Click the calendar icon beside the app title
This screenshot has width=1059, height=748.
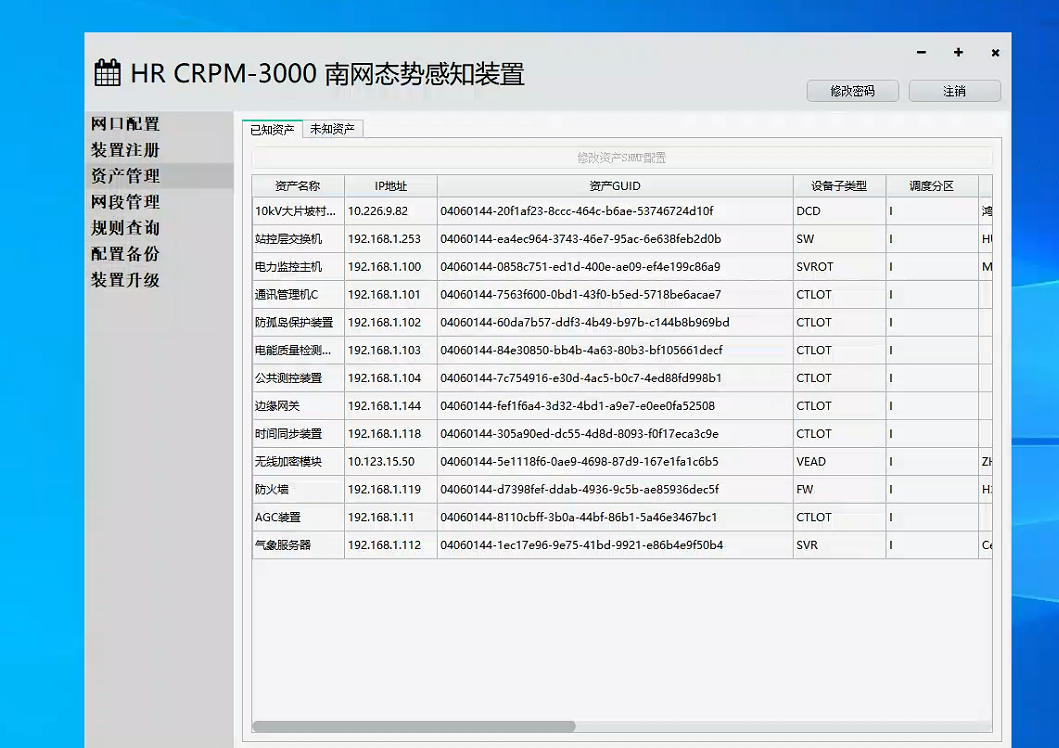point(107,73)
